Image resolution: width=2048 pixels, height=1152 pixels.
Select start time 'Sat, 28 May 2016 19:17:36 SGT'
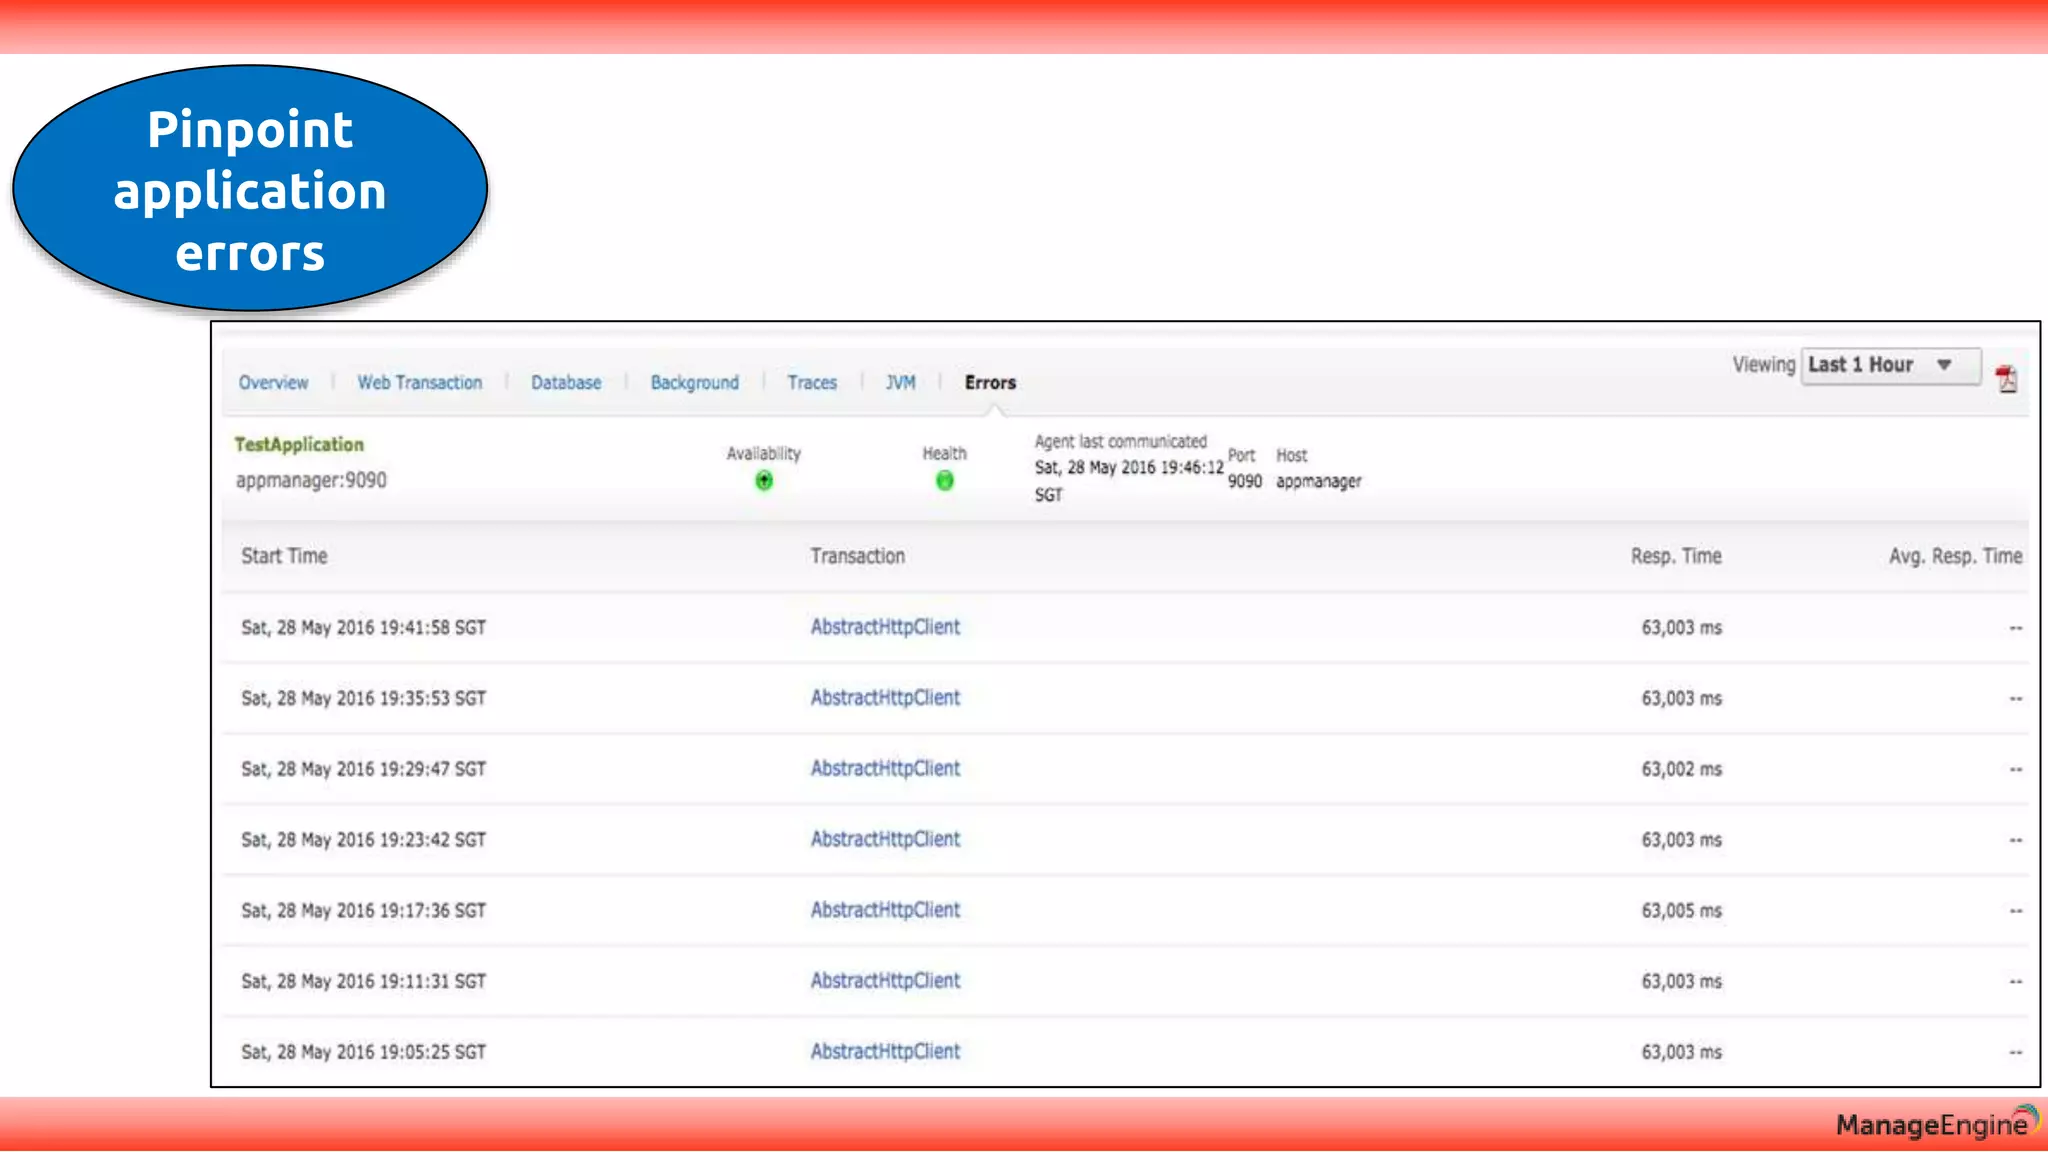[x=363, y=911]
